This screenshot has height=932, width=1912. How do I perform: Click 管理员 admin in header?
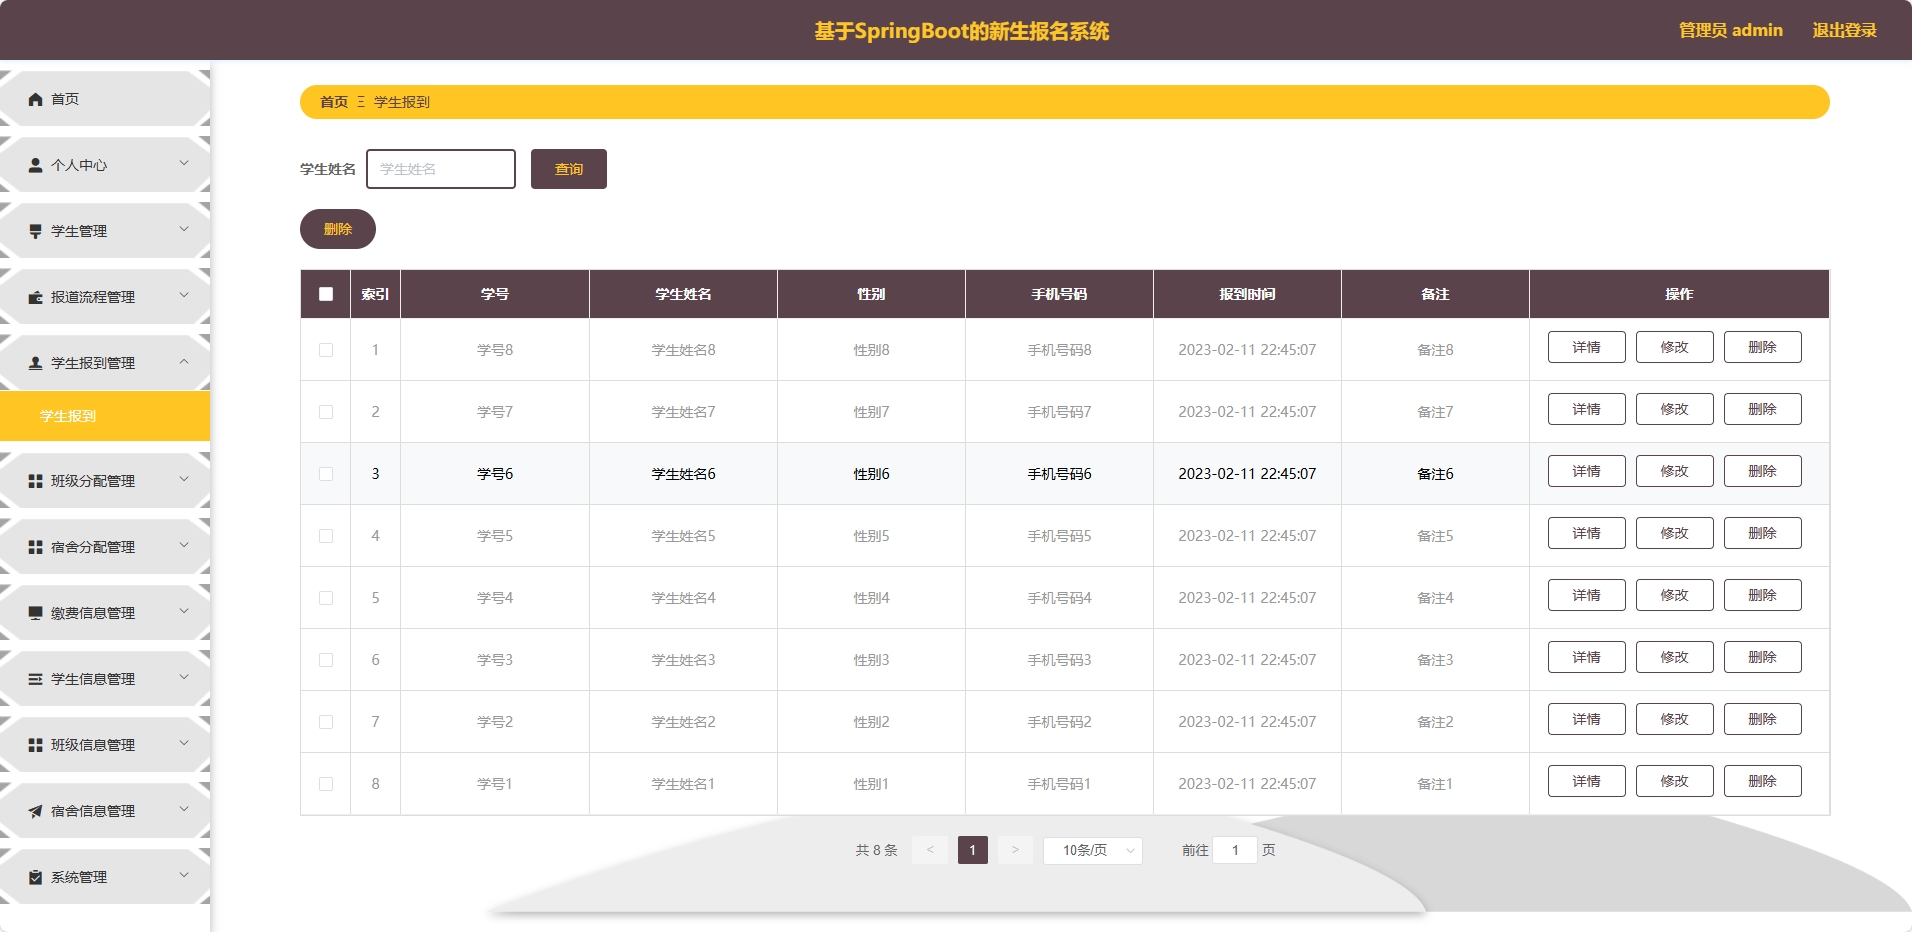tap(1731, 30)
